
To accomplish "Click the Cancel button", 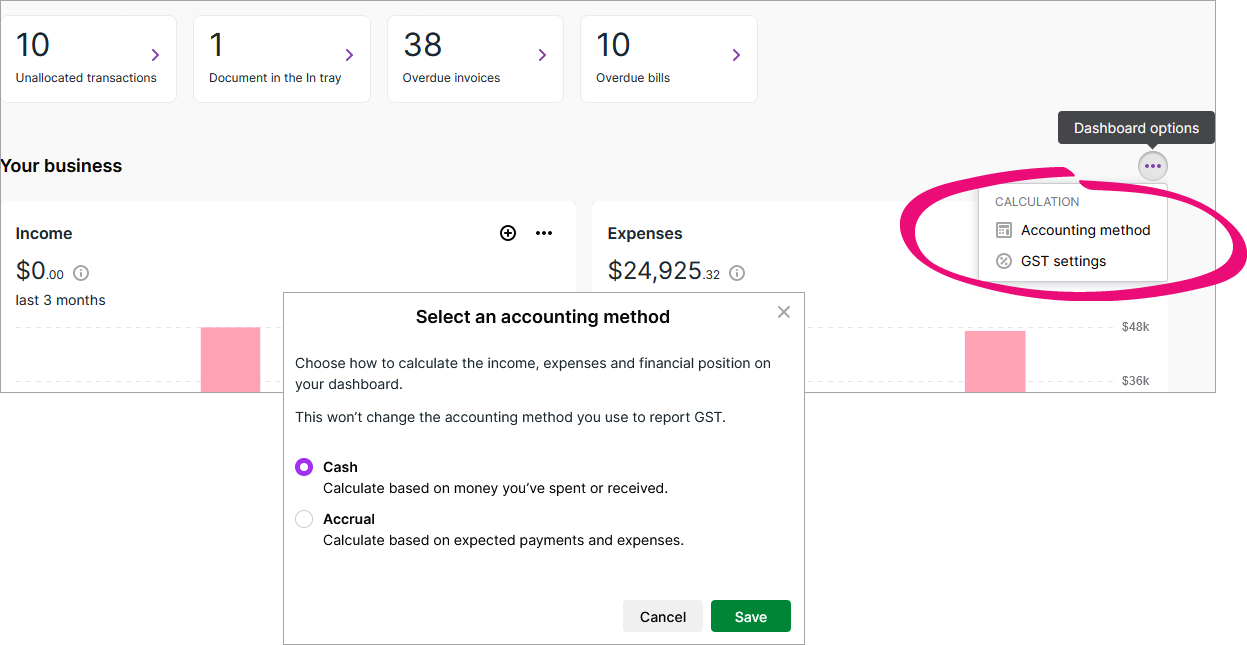I will point(662,617).
